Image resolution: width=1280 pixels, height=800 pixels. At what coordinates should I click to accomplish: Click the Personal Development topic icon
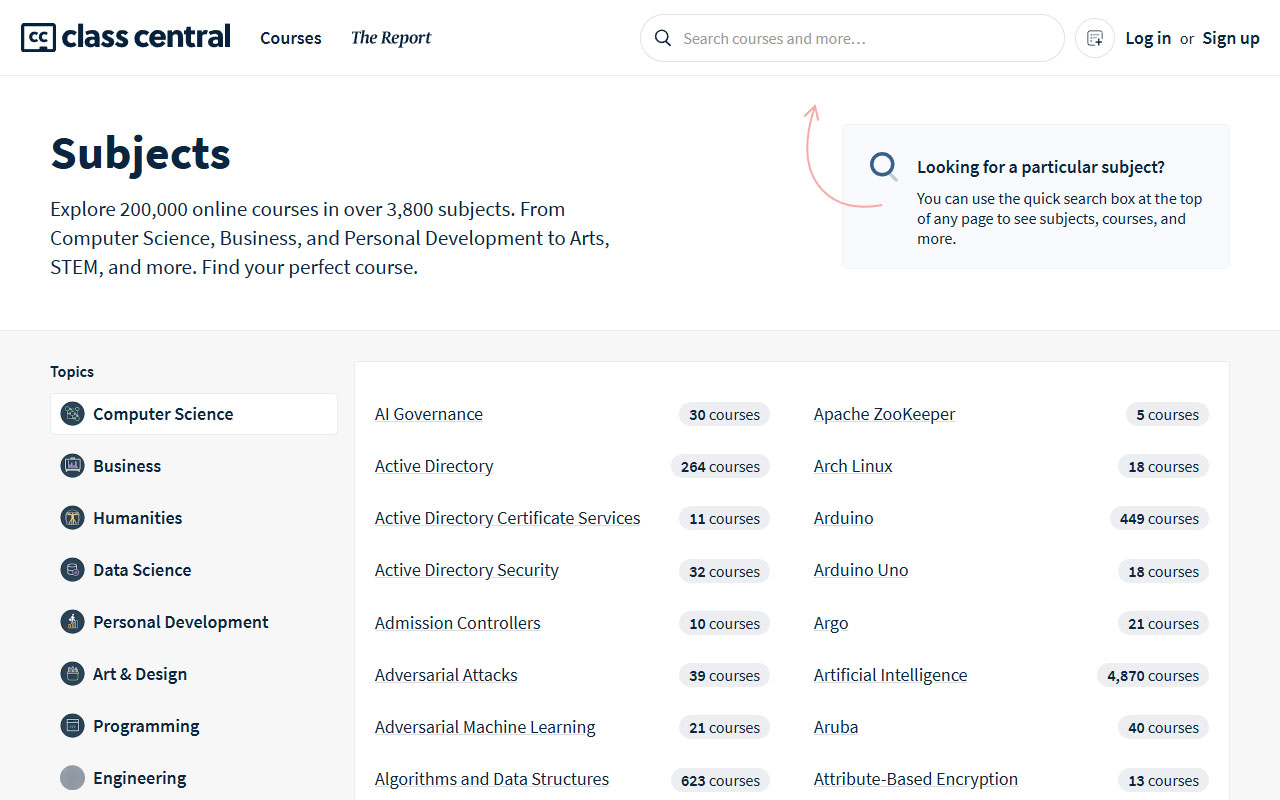pyautogui.click(x=72, y=622)
